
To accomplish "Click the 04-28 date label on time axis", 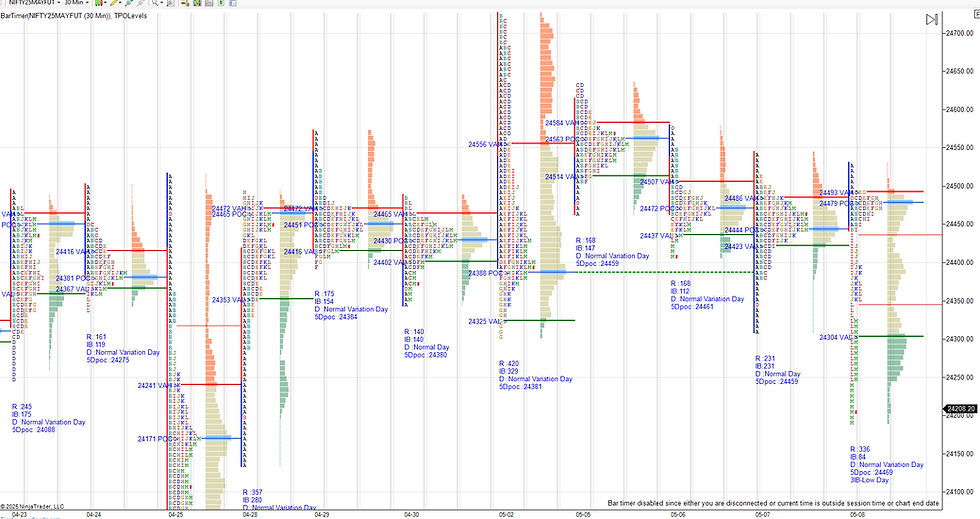I will pos(250,515).
